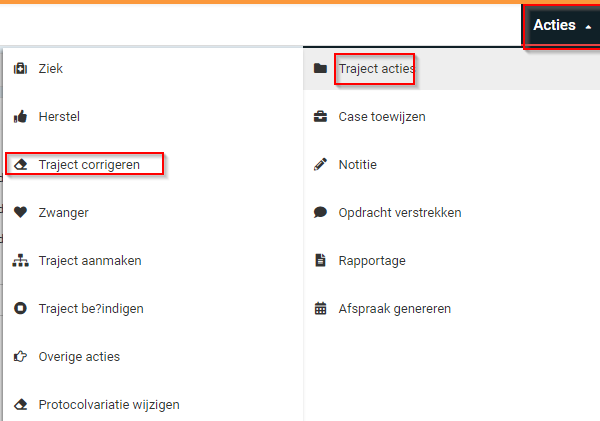Choose the Overige acties entry
The width and height of the screenshot is (600, 421).
pyautogui.click(x=79, y=356)
